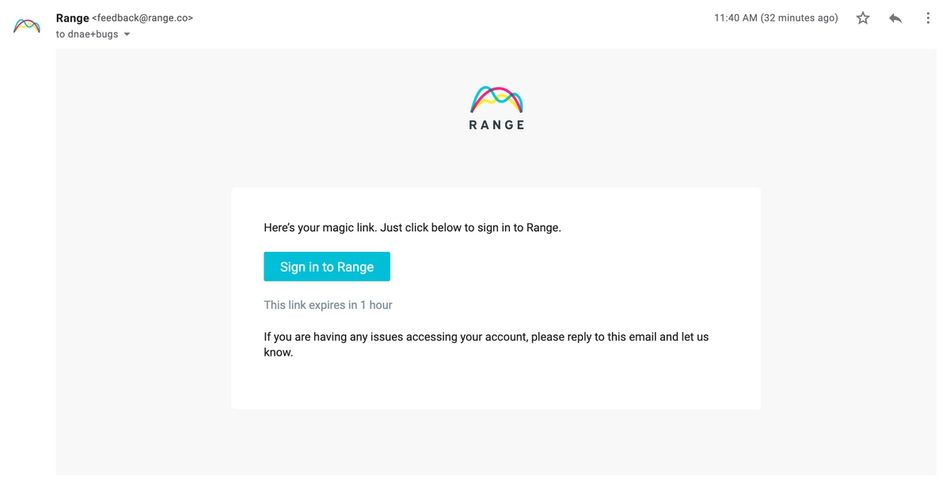
Task: Expand recipient details arrow beside dnae+bugs
Action: pyautogui.click(x=127, y=35)
